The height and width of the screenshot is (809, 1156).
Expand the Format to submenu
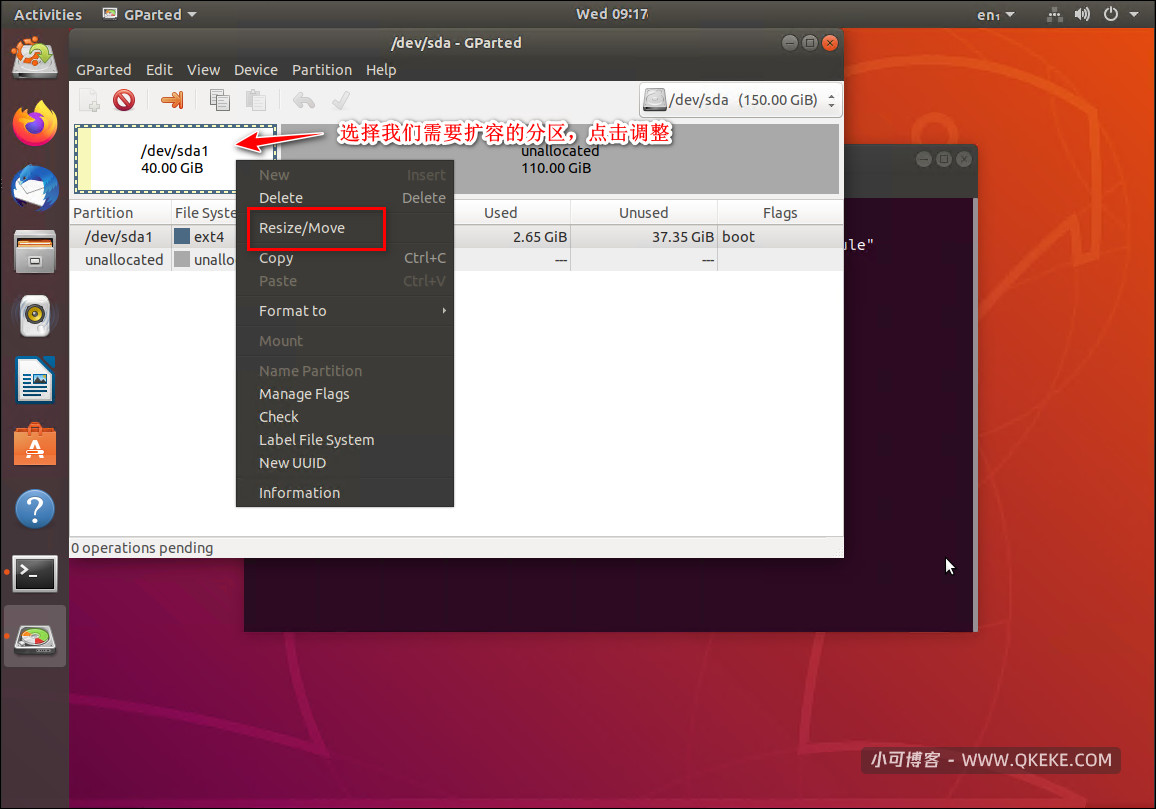(344, 311)
